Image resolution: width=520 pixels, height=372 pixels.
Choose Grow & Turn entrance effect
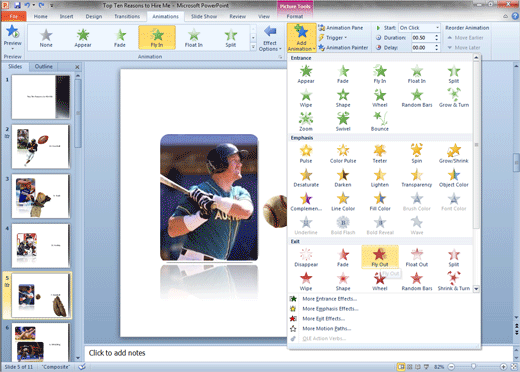point(454,97)
